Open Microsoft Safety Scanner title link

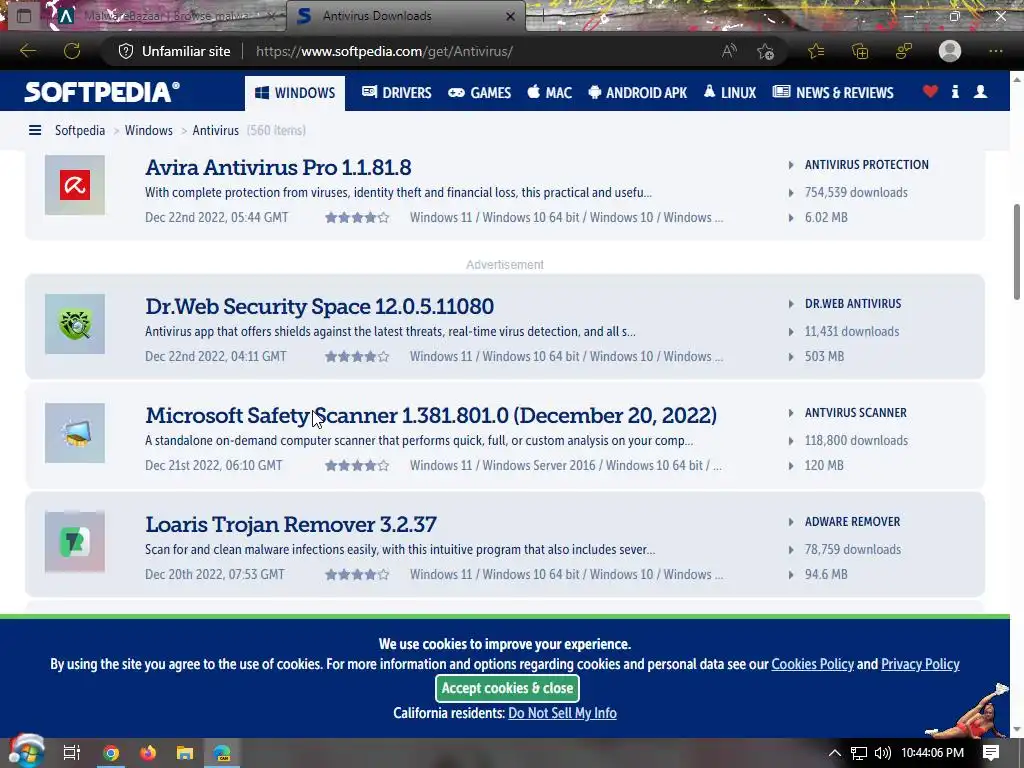431,415
